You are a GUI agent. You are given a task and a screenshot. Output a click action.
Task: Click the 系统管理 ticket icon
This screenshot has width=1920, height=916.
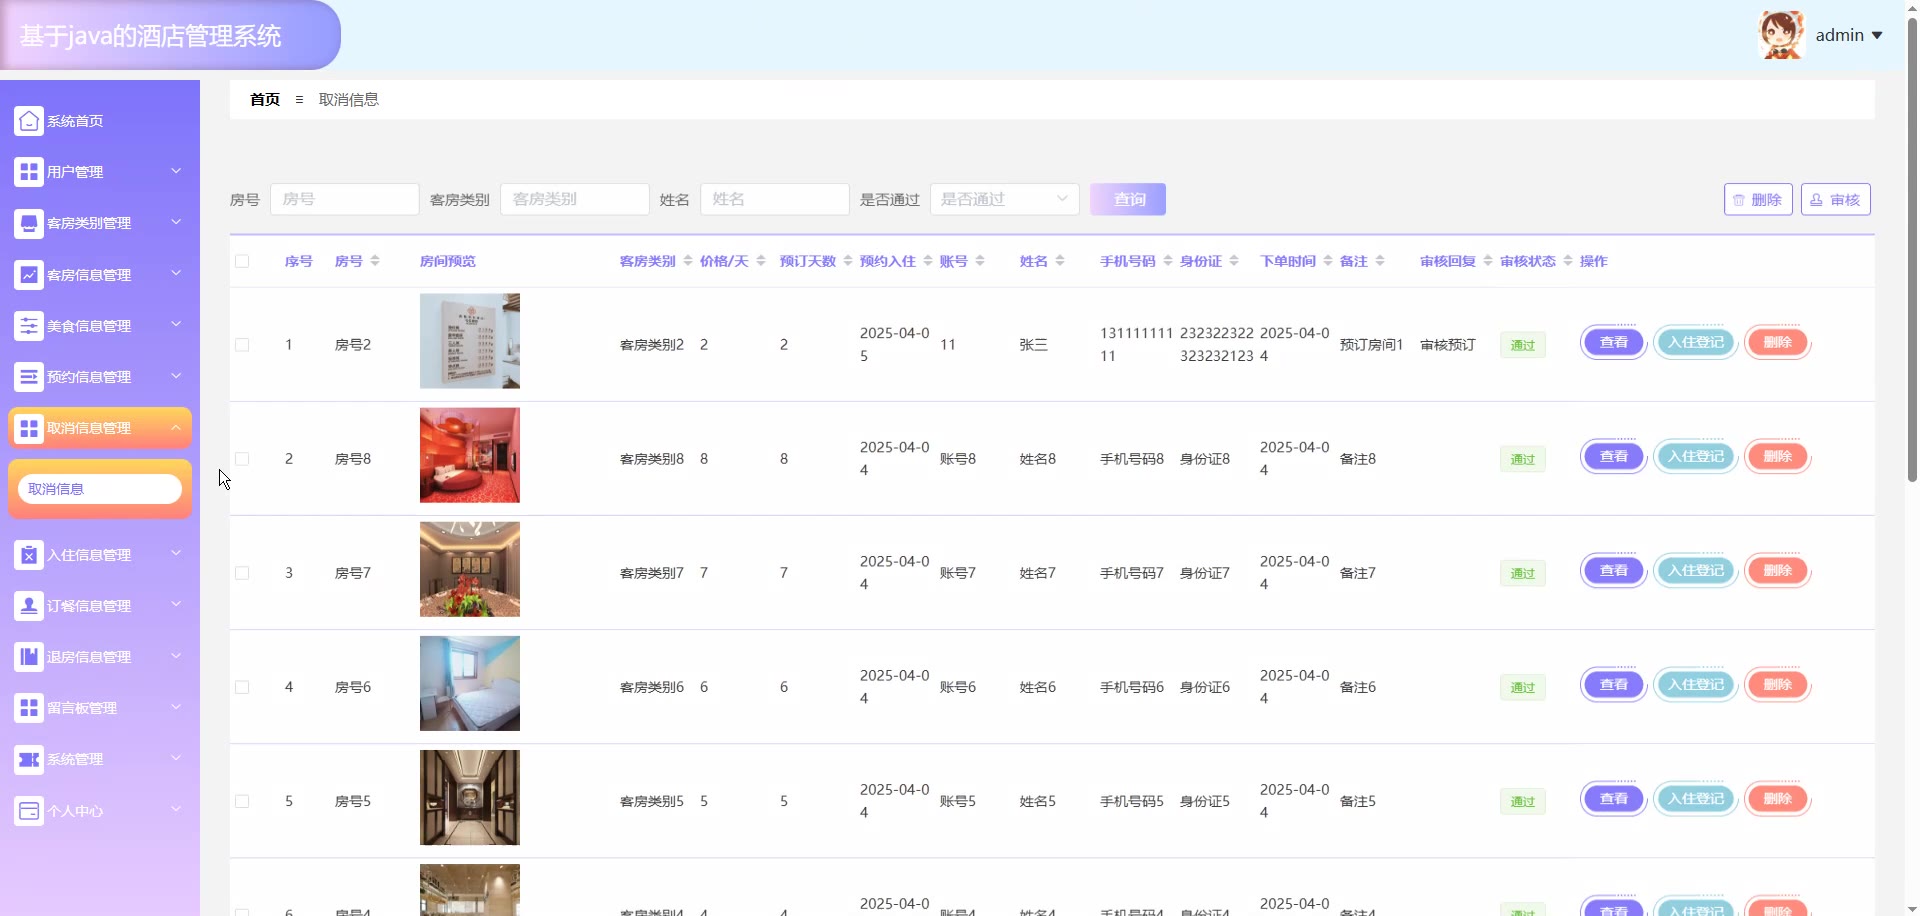[x=29, y=760]
